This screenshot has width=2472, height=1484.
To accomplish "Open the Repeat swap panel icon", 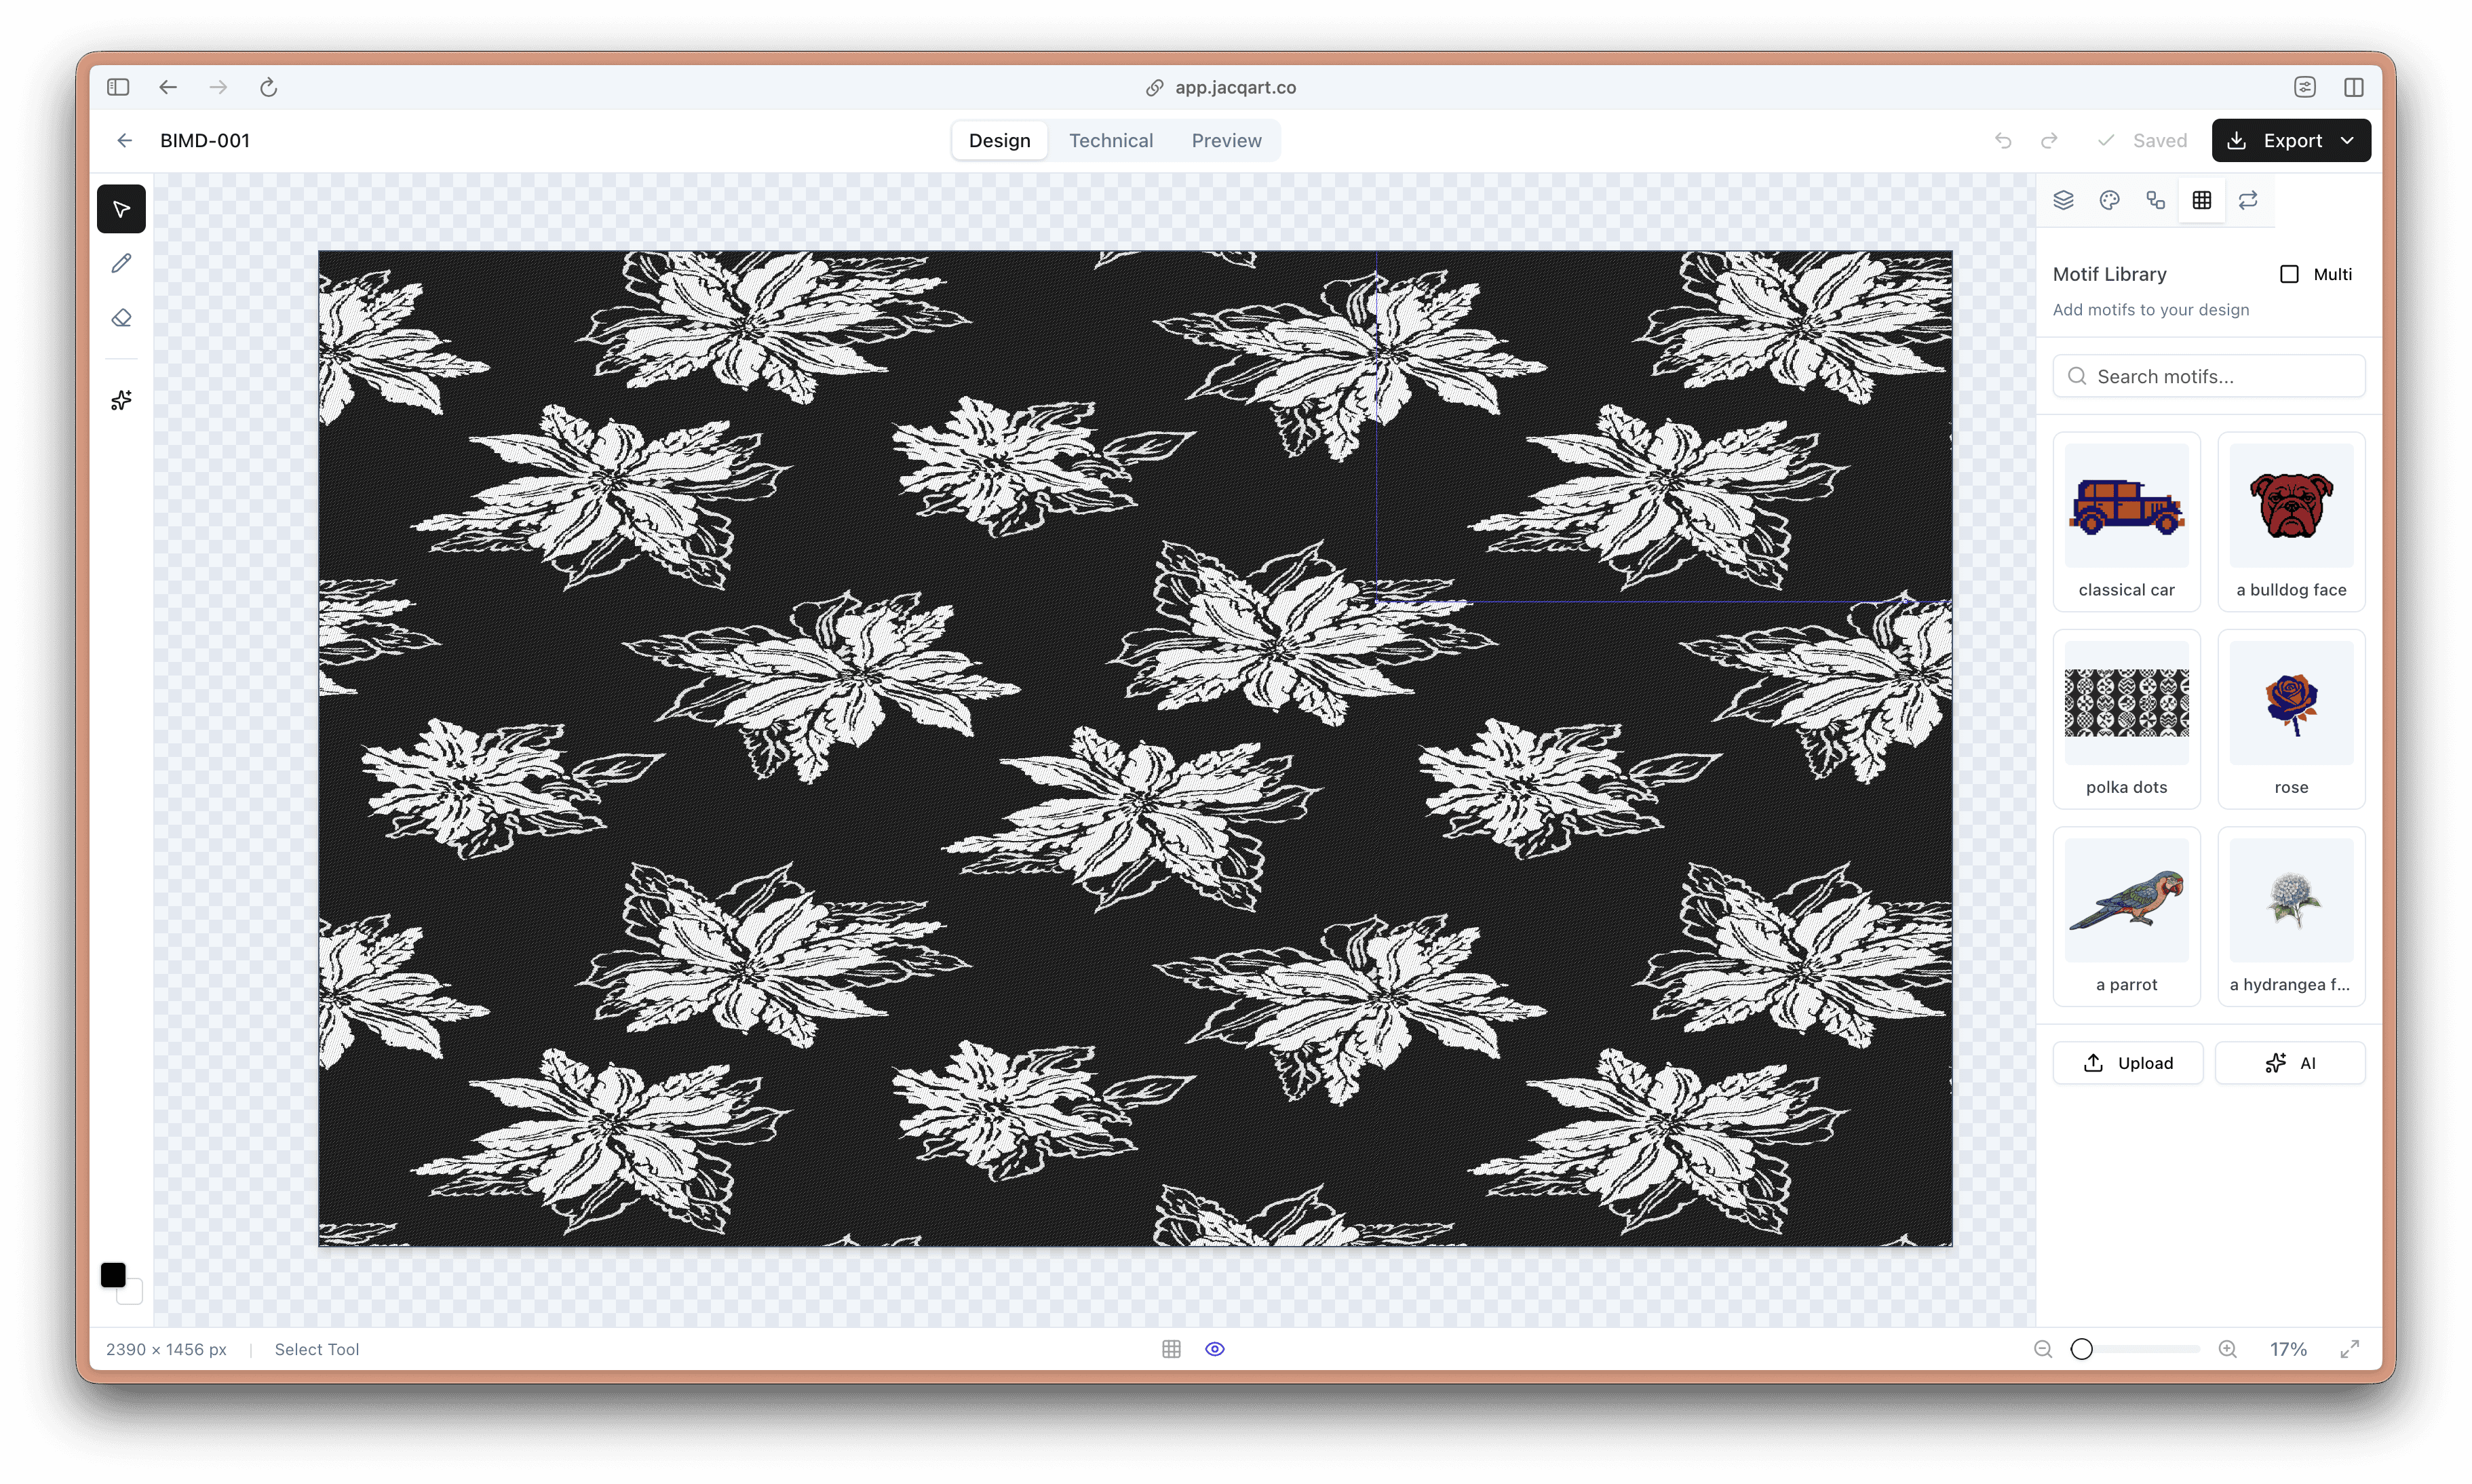I will click(2247, 200).
